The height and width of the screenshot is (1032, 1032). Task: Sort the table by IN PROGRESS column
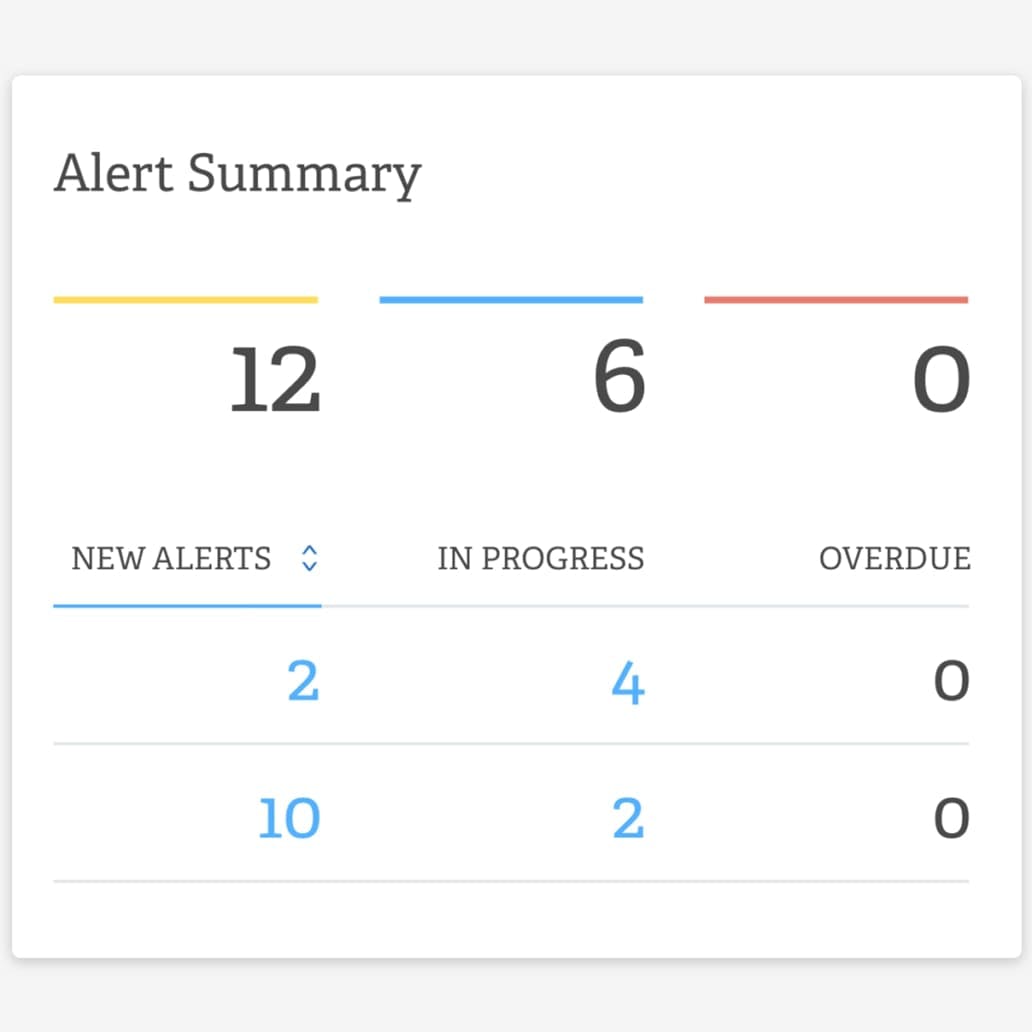coord(541,559)
